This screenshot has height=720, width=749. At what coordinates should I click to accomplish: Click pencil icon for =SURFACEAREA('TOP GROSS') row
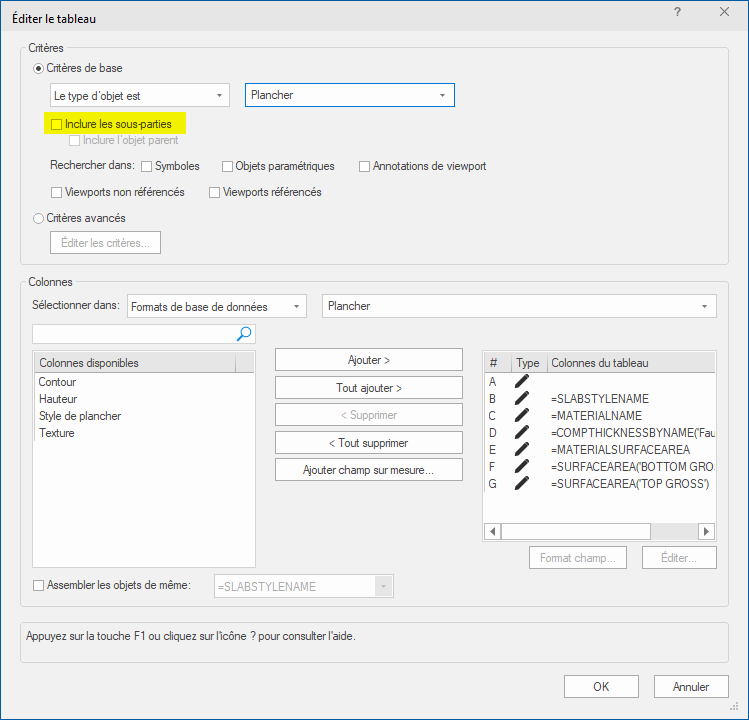tap(522, 483)
